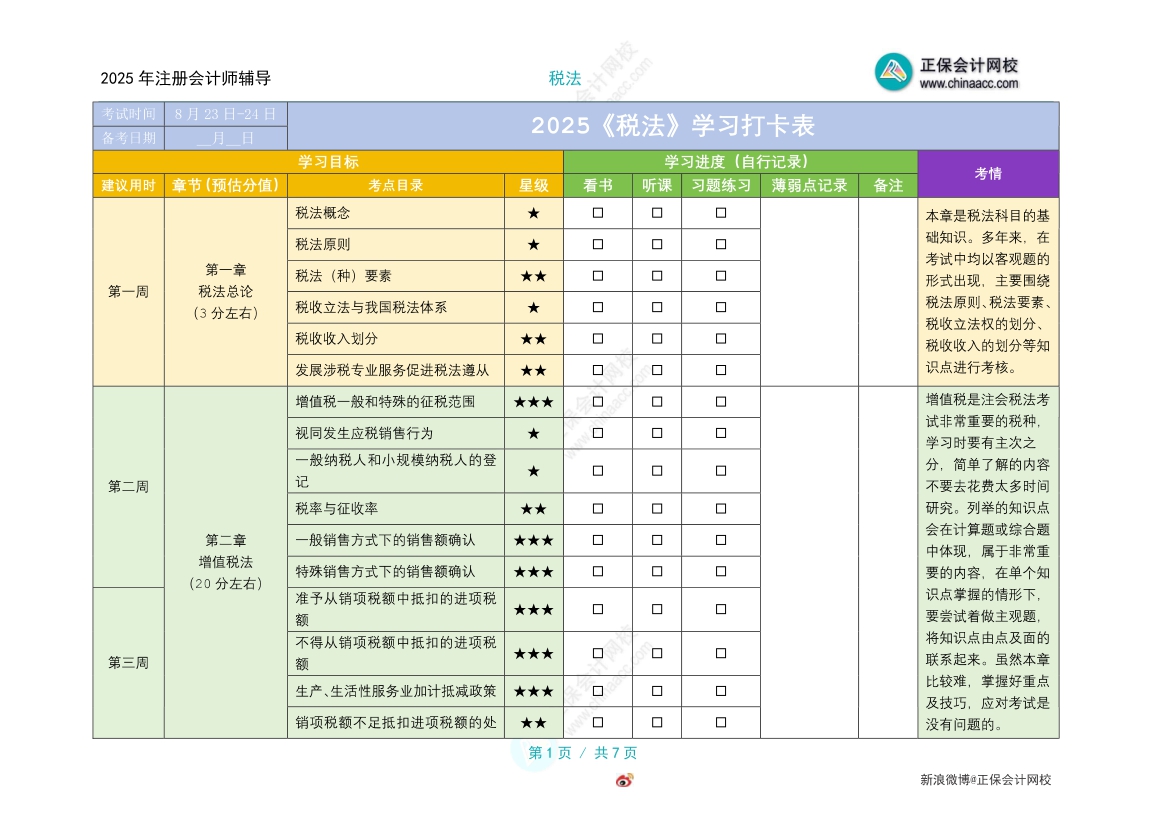Open the www.chinaacc.com website link

click(968, 84)
